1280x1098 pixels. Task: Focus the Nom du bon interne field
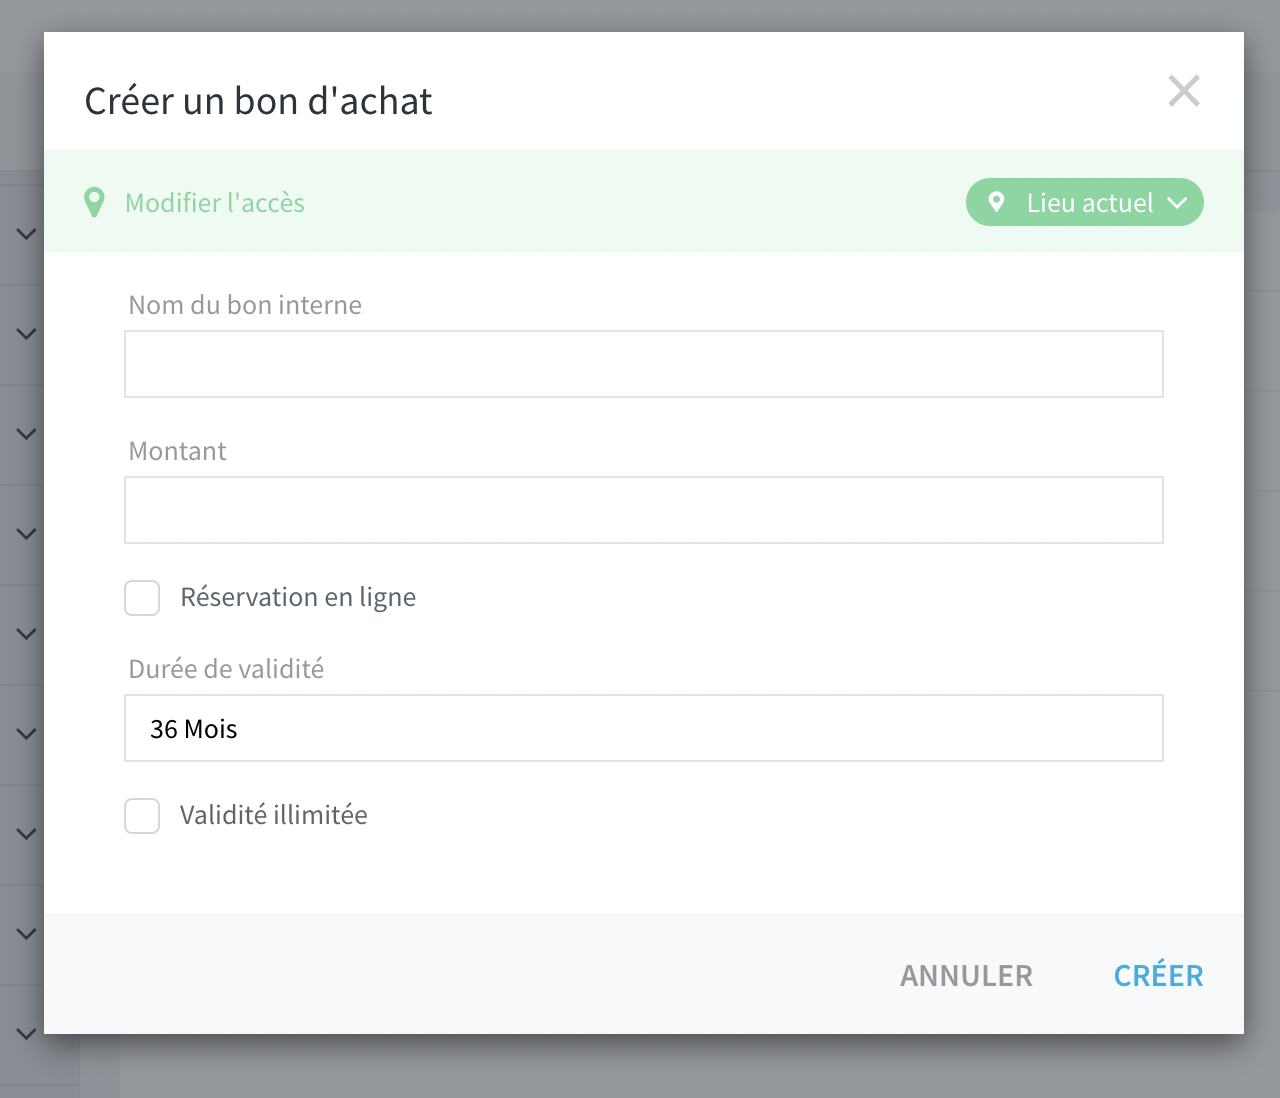644,364
